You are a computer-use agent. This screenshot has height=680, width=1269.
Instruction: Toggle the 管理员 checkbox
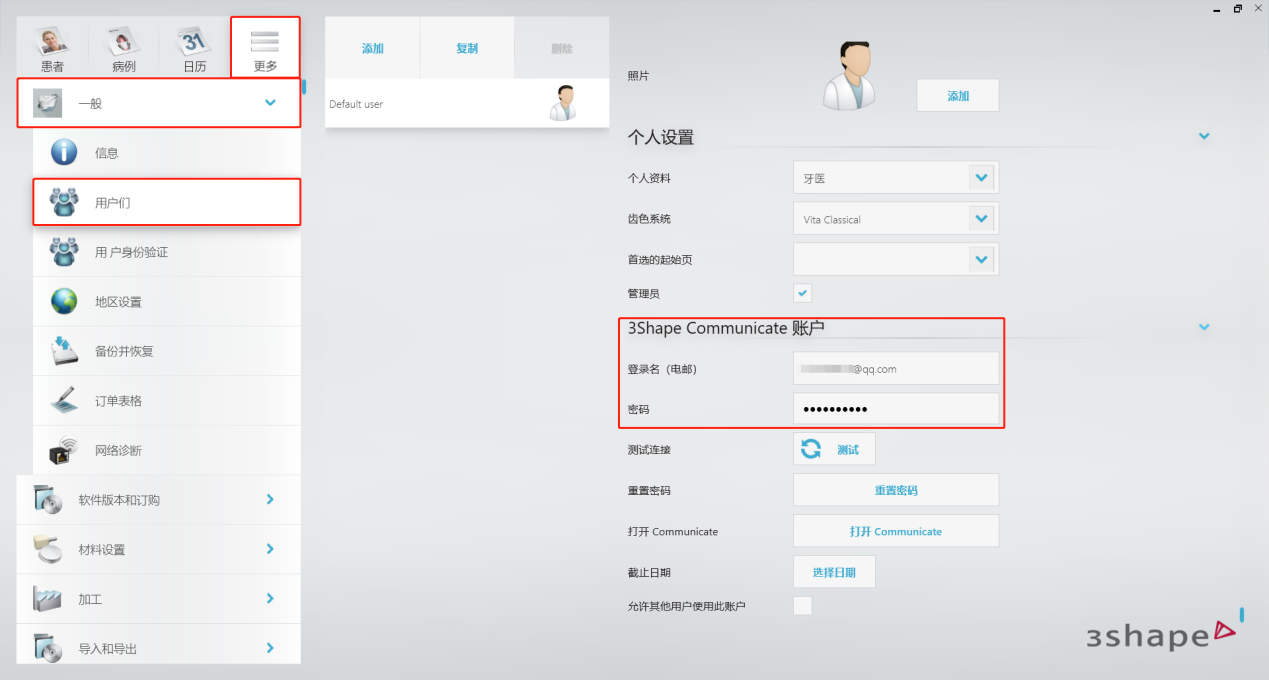pyautogui.click(x=802, y=293)
